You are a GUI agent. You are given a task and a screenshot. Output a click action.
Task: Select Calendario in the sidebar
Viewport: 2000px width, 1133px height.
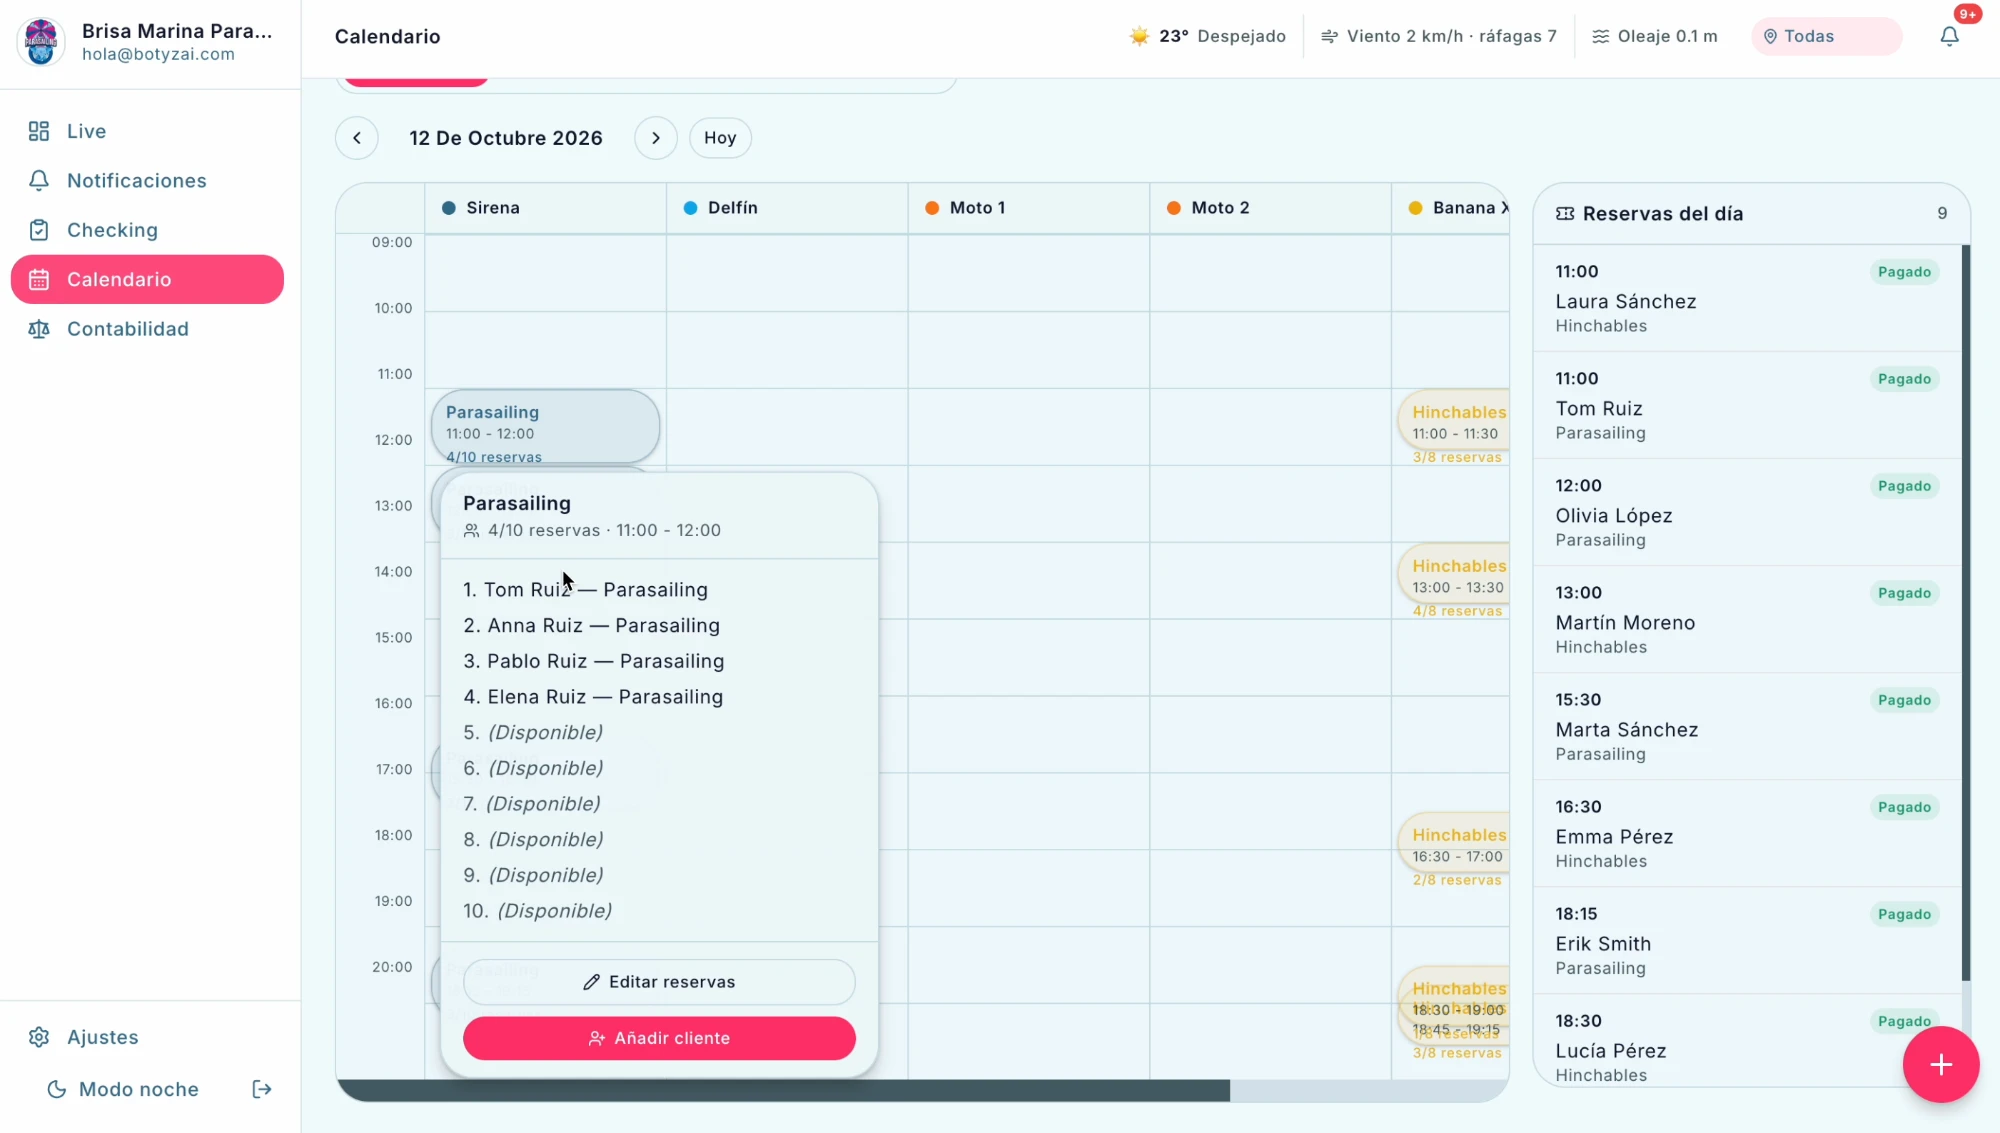pyautogui.click(x=147, y=280)
